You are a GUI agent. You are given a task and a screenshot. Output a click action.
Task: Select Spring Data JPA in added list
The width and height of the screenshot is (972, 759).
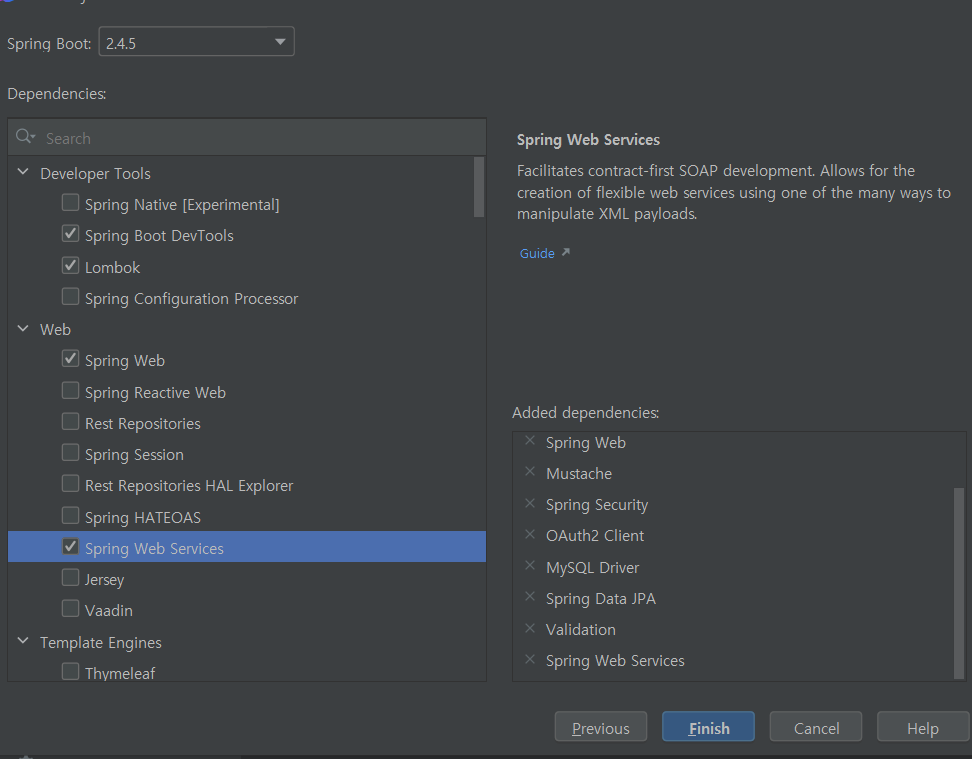[x=601, y=599]
